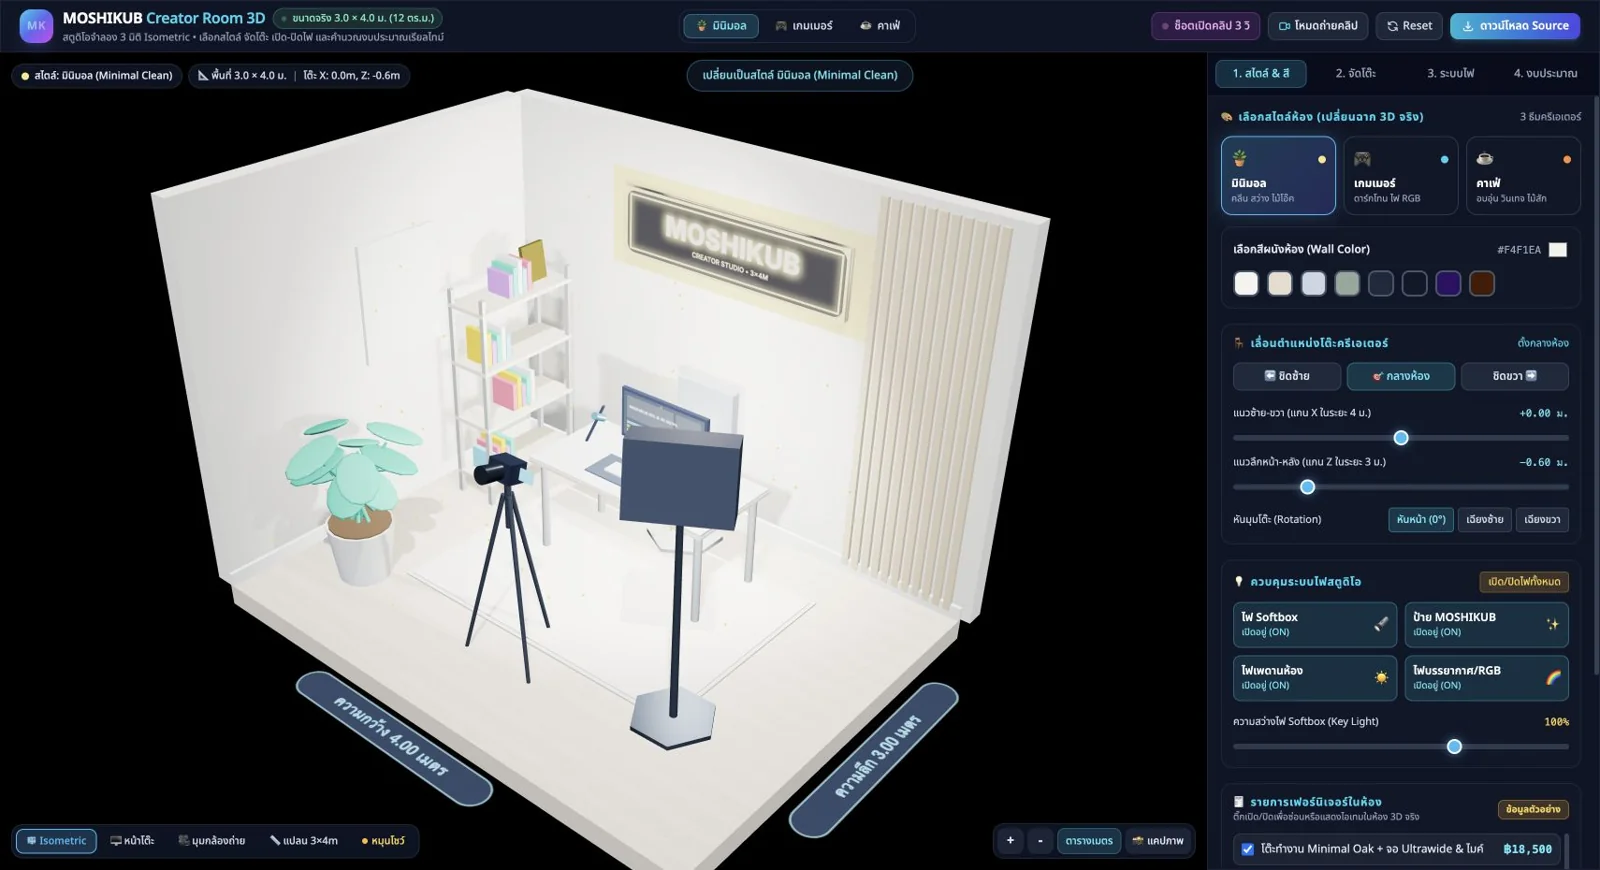Select the หันหน้า (0°) rotation option

pyautogui.click(x=1421, y=520)
